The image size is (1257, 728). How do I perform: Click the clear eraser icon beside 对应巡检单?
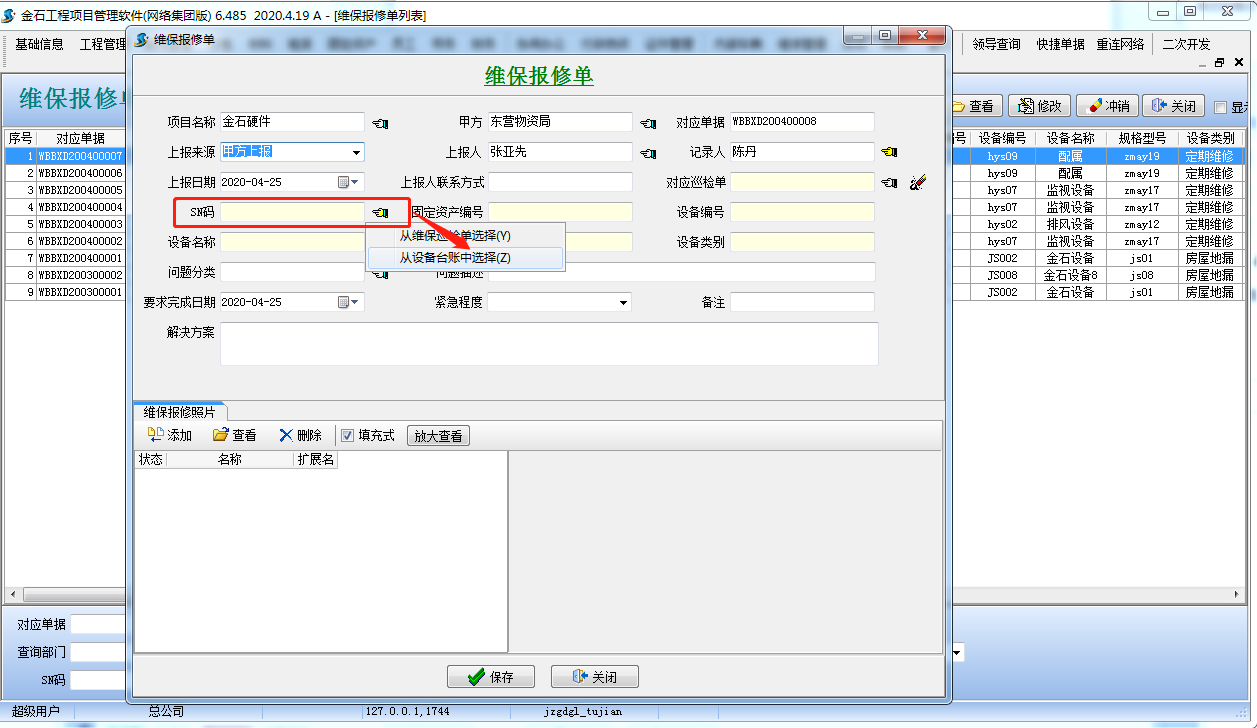coord(918,183)
